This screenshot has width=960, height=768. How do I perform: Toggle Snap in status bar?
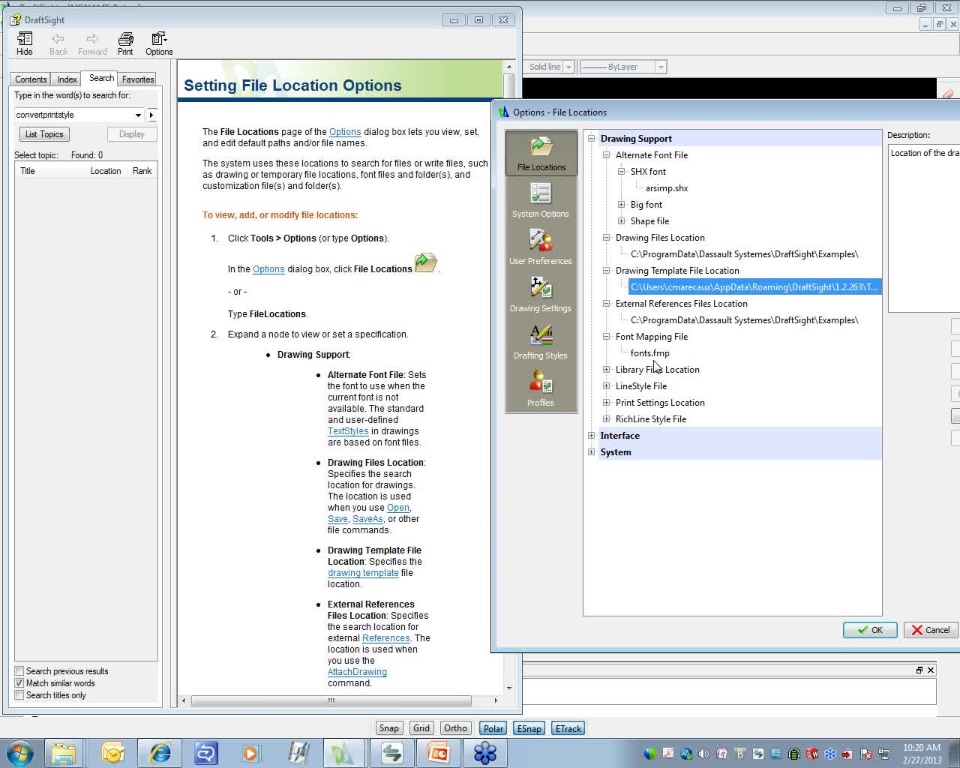(x=389, y=728)
